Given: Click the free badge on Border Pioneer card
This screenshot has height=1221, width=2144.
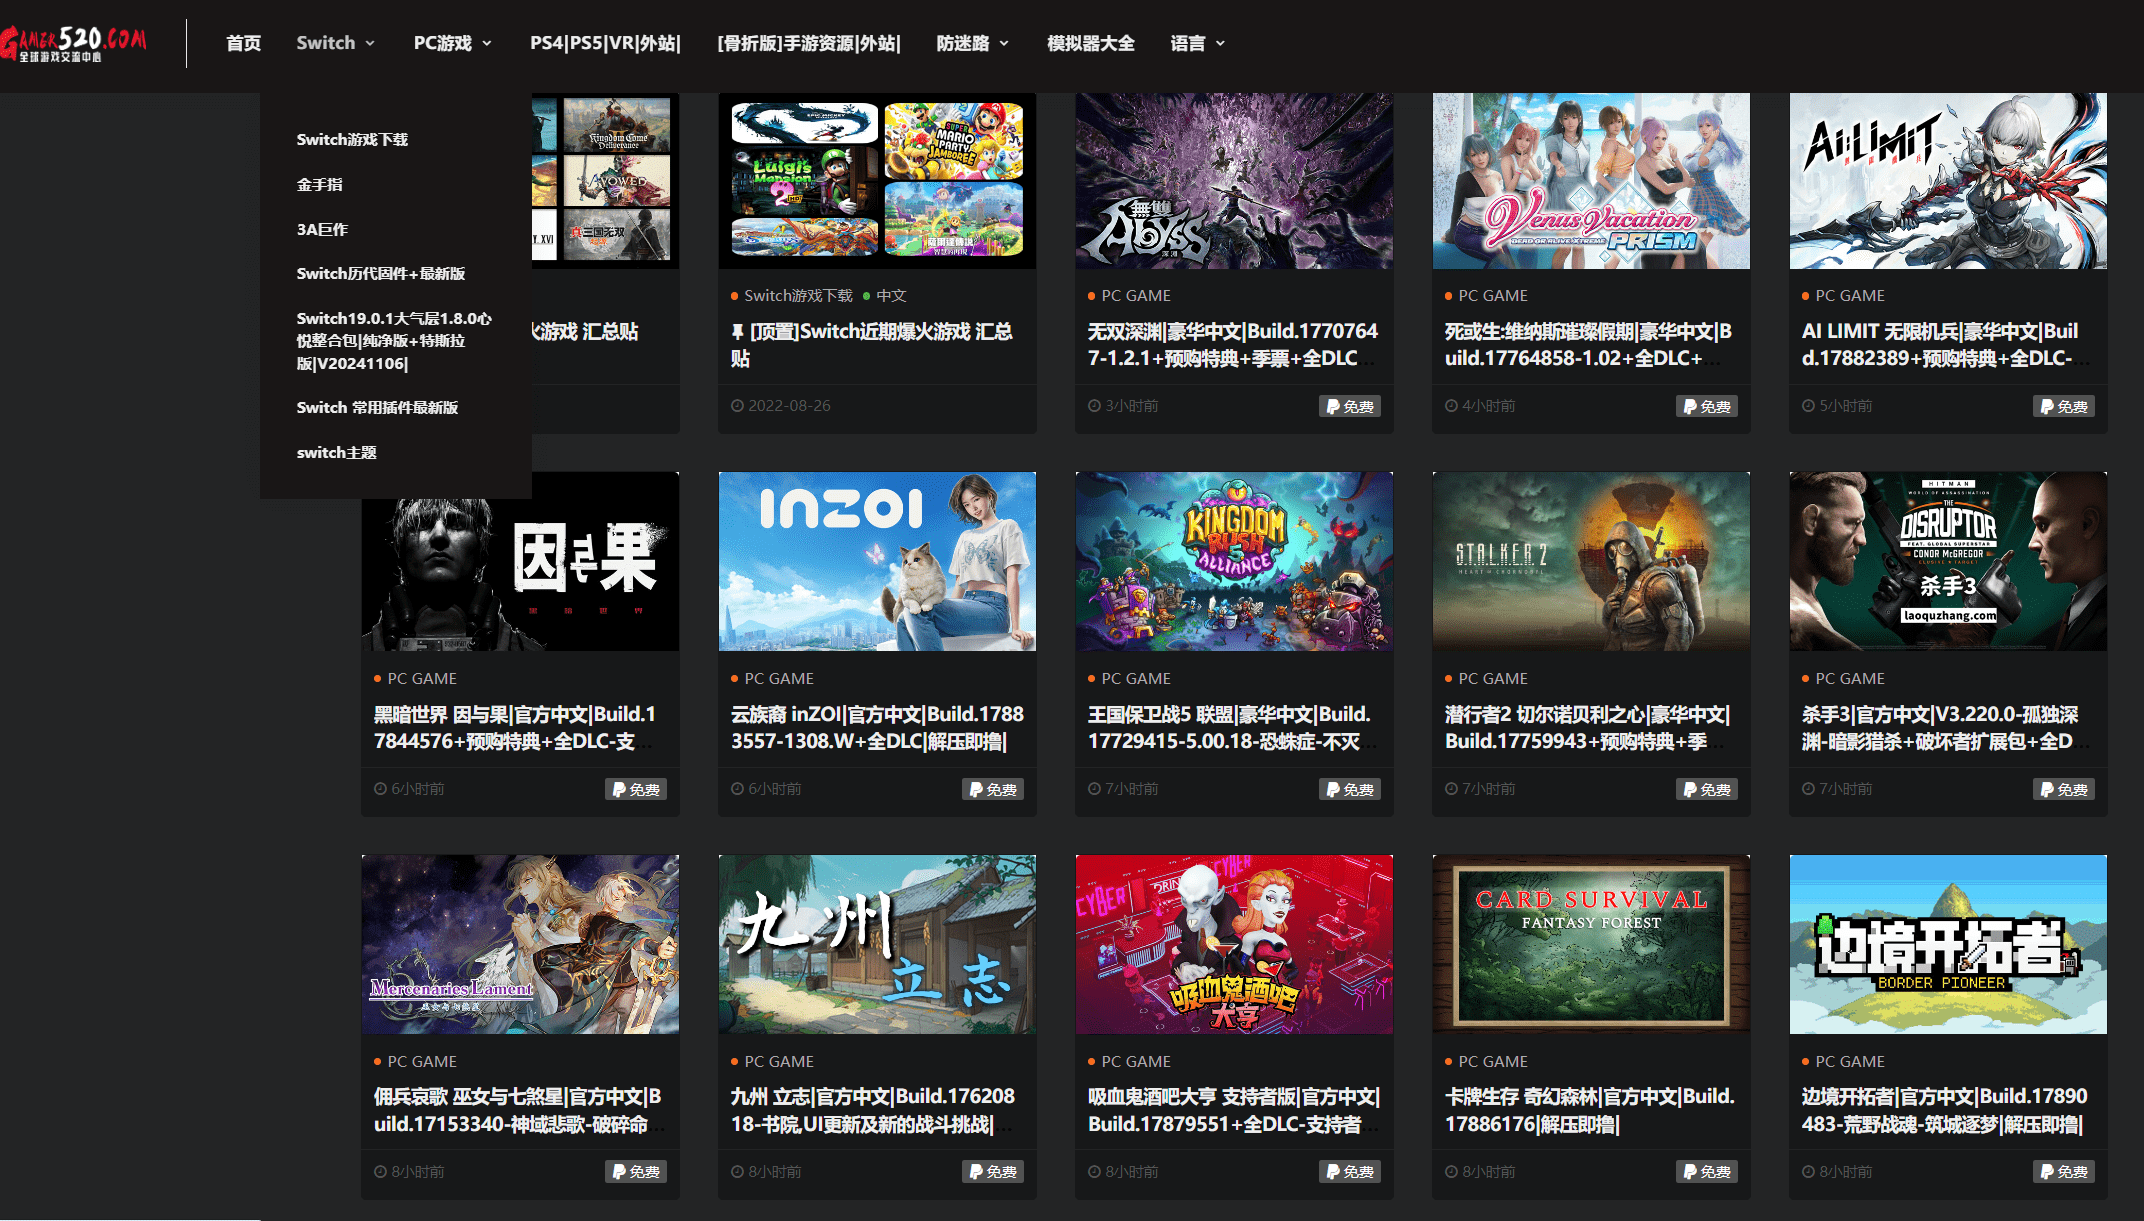Looking at the screenshot, I should point(2063,1171).
